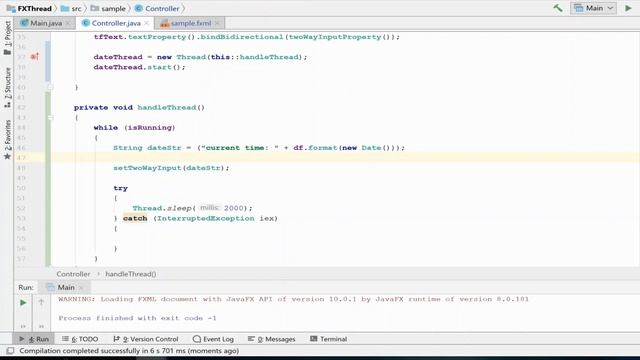Toggle the 4: Run tool window button
Image resolution: width=640 pixels, height=360 pixels.
[x=34, y=339]
